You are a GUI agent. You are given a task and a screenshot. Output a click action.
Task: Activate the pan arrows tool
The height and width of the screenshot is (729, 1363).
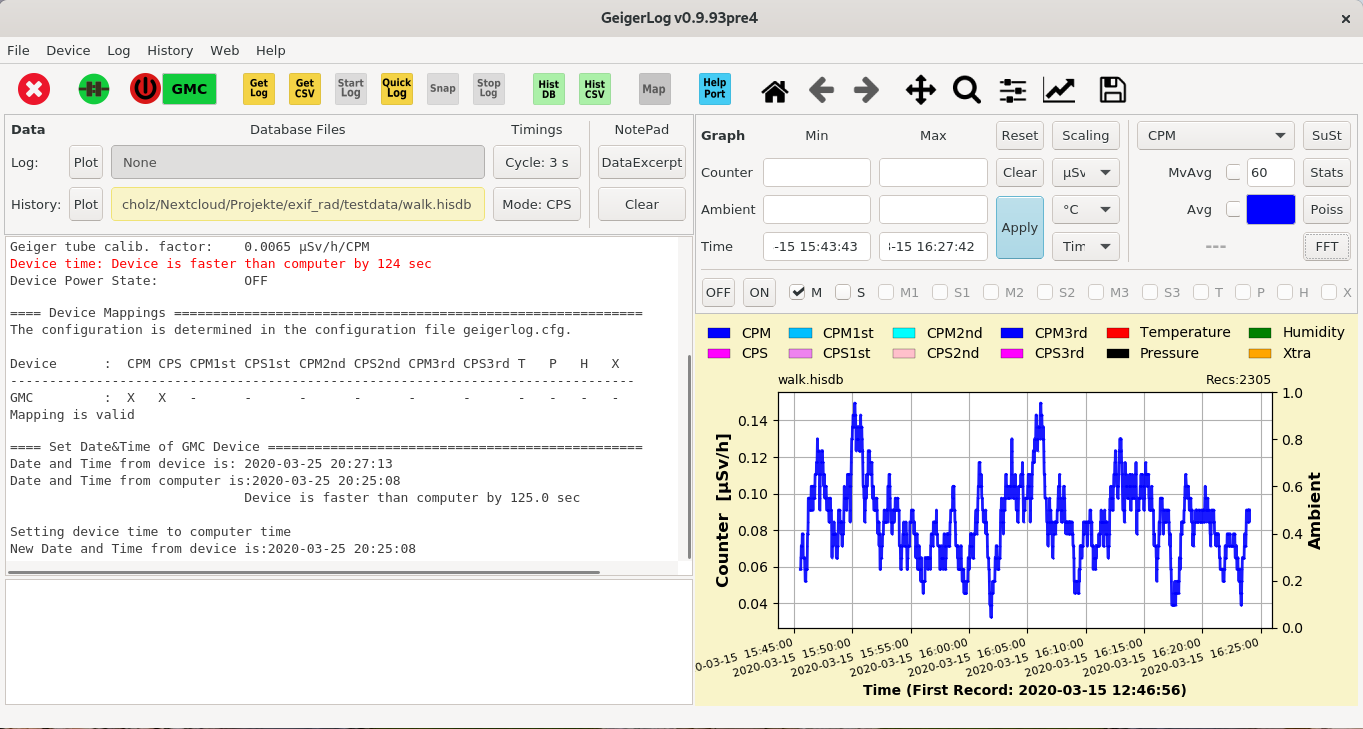point(920,90)
